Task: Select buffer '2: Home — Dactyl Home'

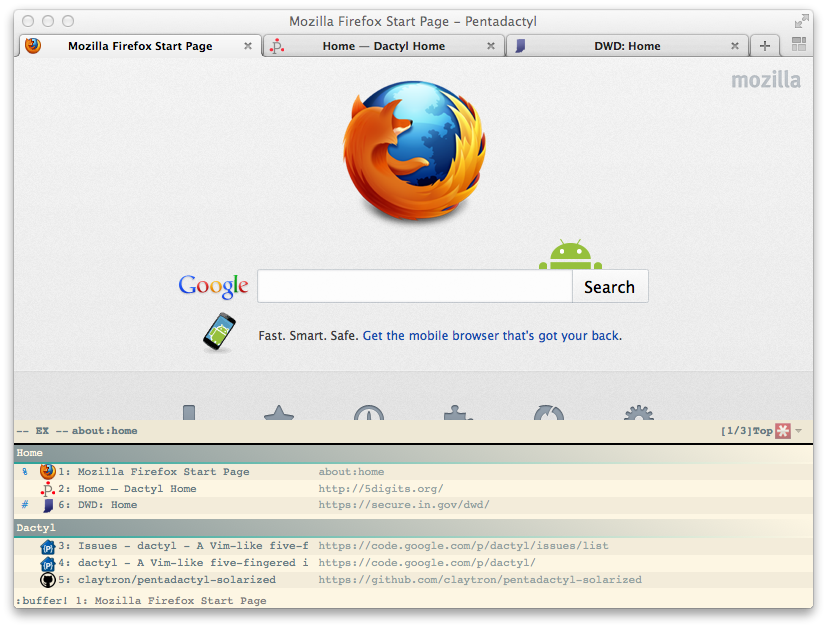Action: click(414, 489)
